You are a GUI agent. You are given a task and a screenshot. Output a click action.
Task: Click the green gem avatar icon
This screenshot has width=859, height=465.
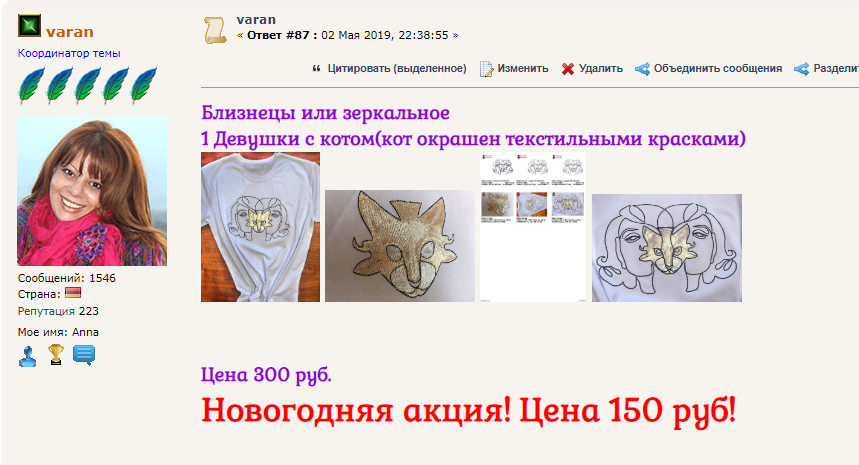(29, 26)
